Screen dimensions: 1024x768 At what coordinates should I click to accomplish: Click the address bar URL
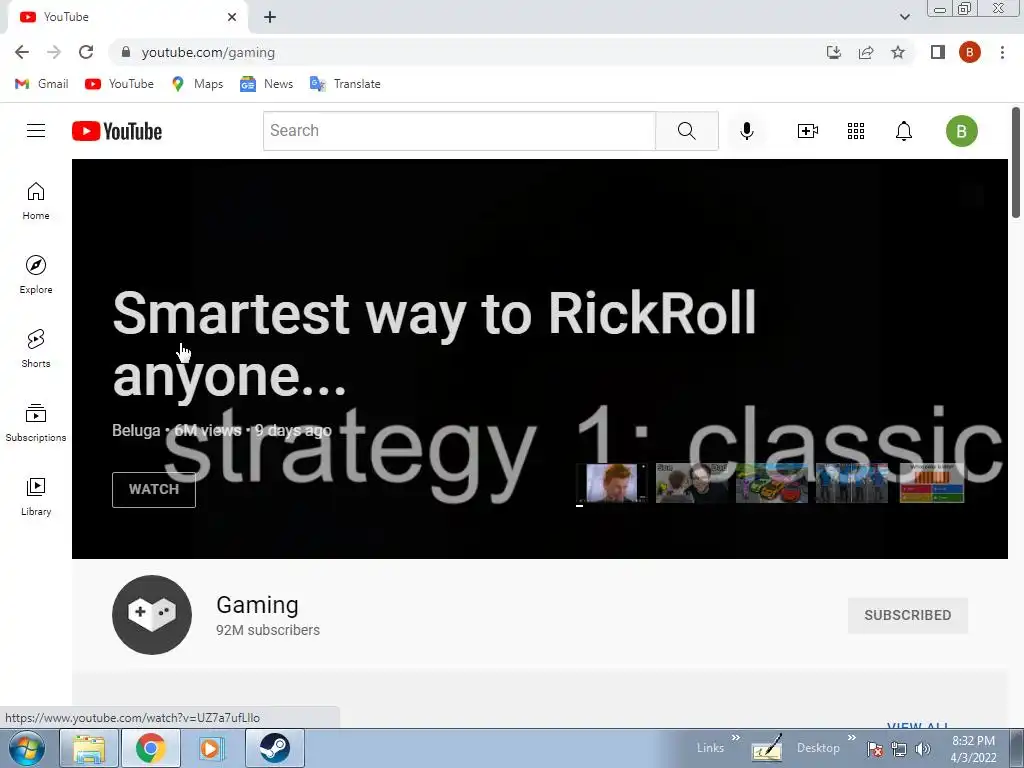coord(208,52)
